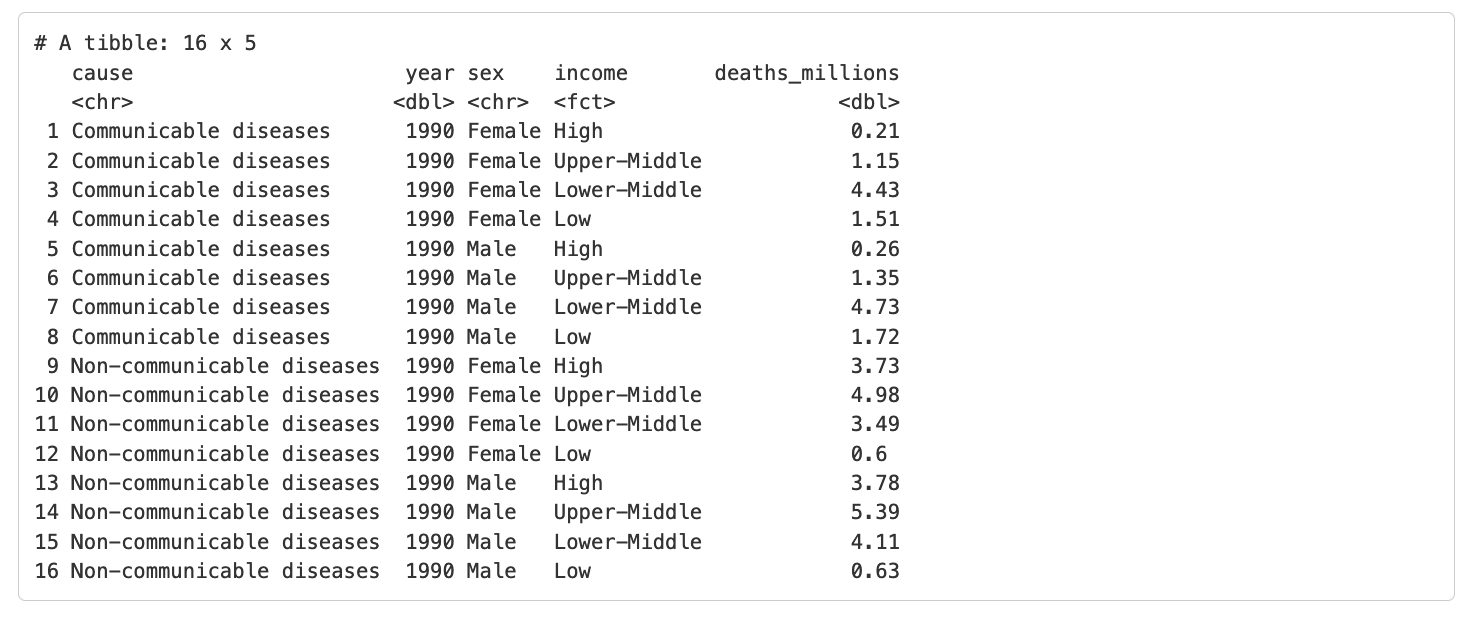Click row number 16 in the tibble

pos(46,571)
